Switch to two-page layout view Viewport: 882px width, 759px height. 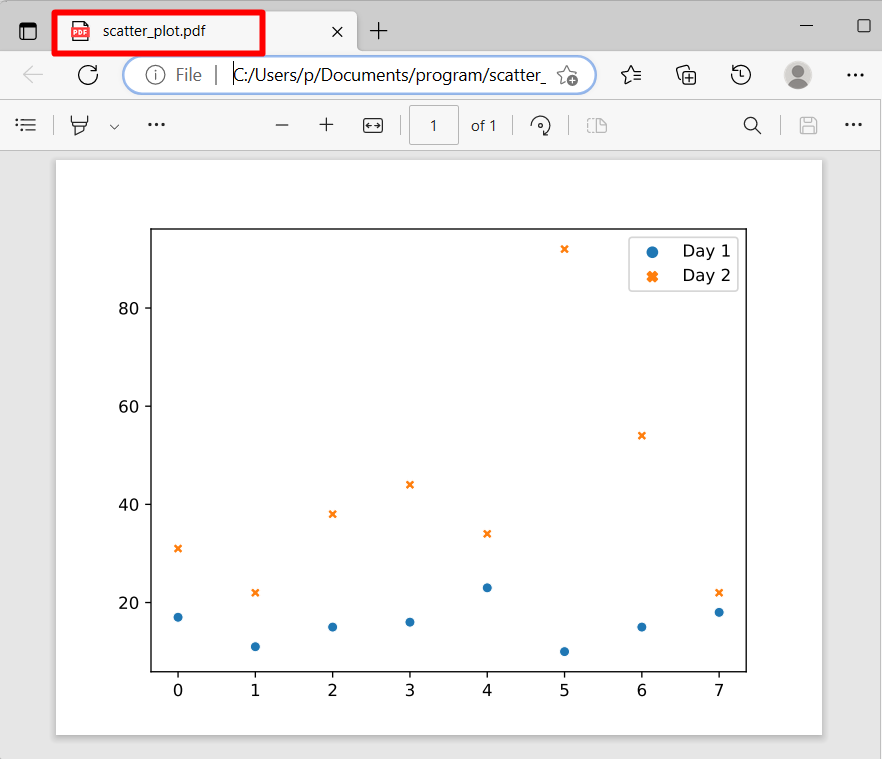pyautogui.click(x=596, y=125)
